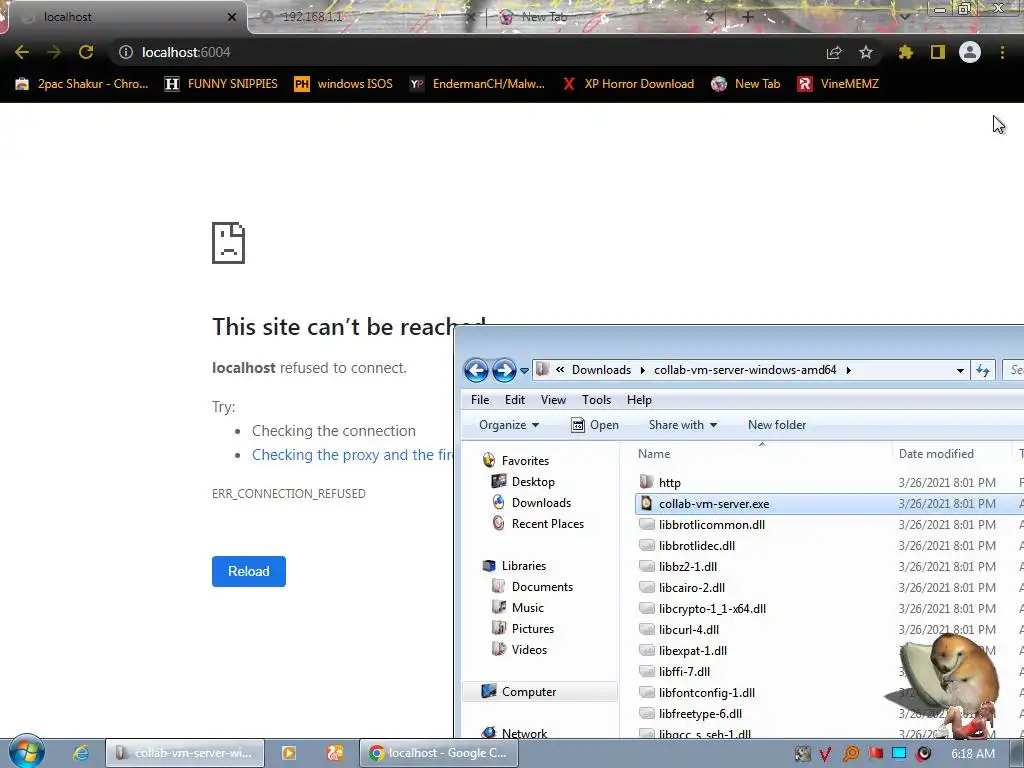Switch to the localhost tab

124,17
